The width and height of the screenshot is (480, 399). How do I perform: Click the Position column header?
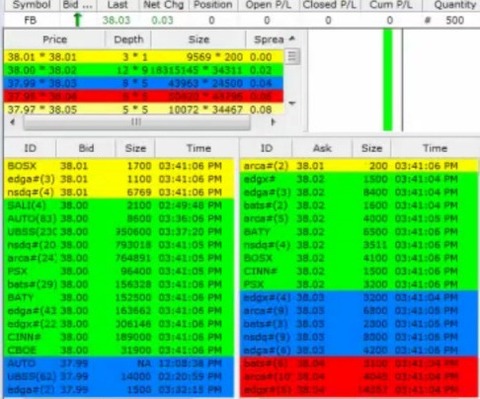click(x=213, y=5)
